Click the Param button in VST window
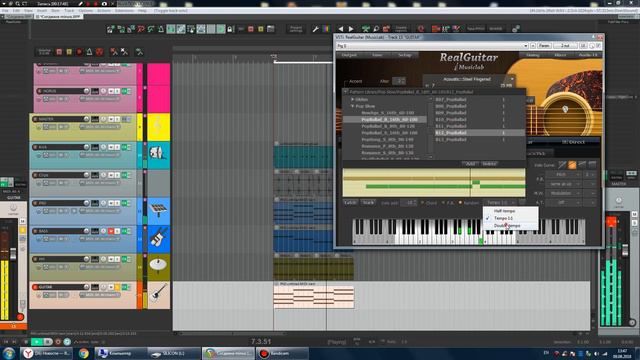This screenshot has height=360, width=640. [544, 46]
